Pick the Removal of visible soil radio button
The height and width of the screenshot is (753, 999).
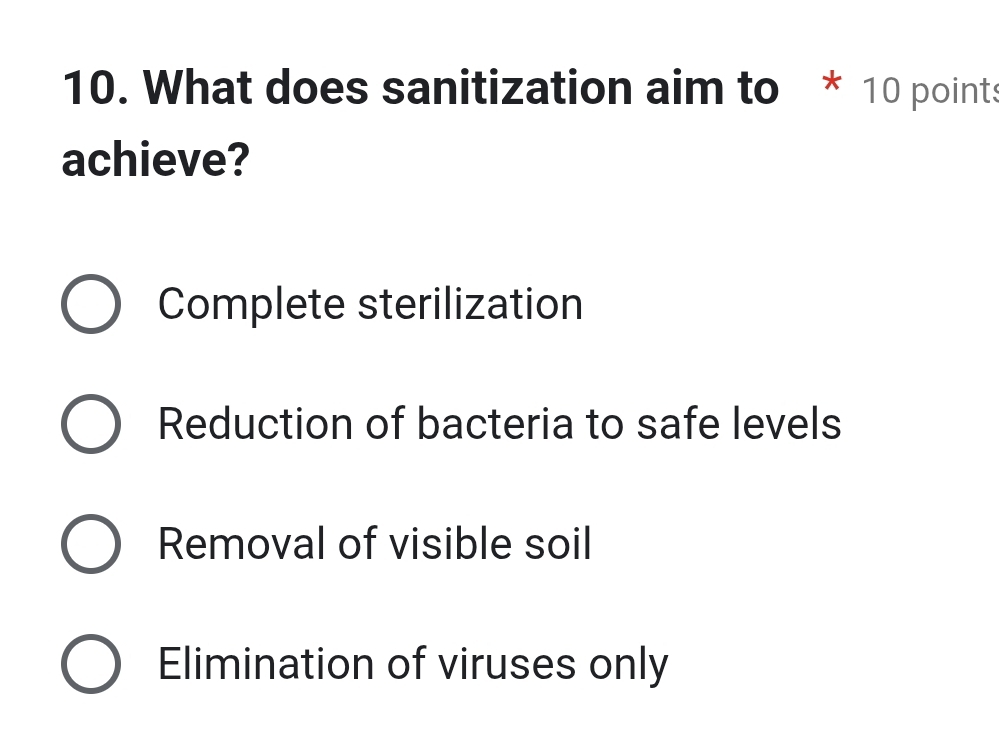91,543
